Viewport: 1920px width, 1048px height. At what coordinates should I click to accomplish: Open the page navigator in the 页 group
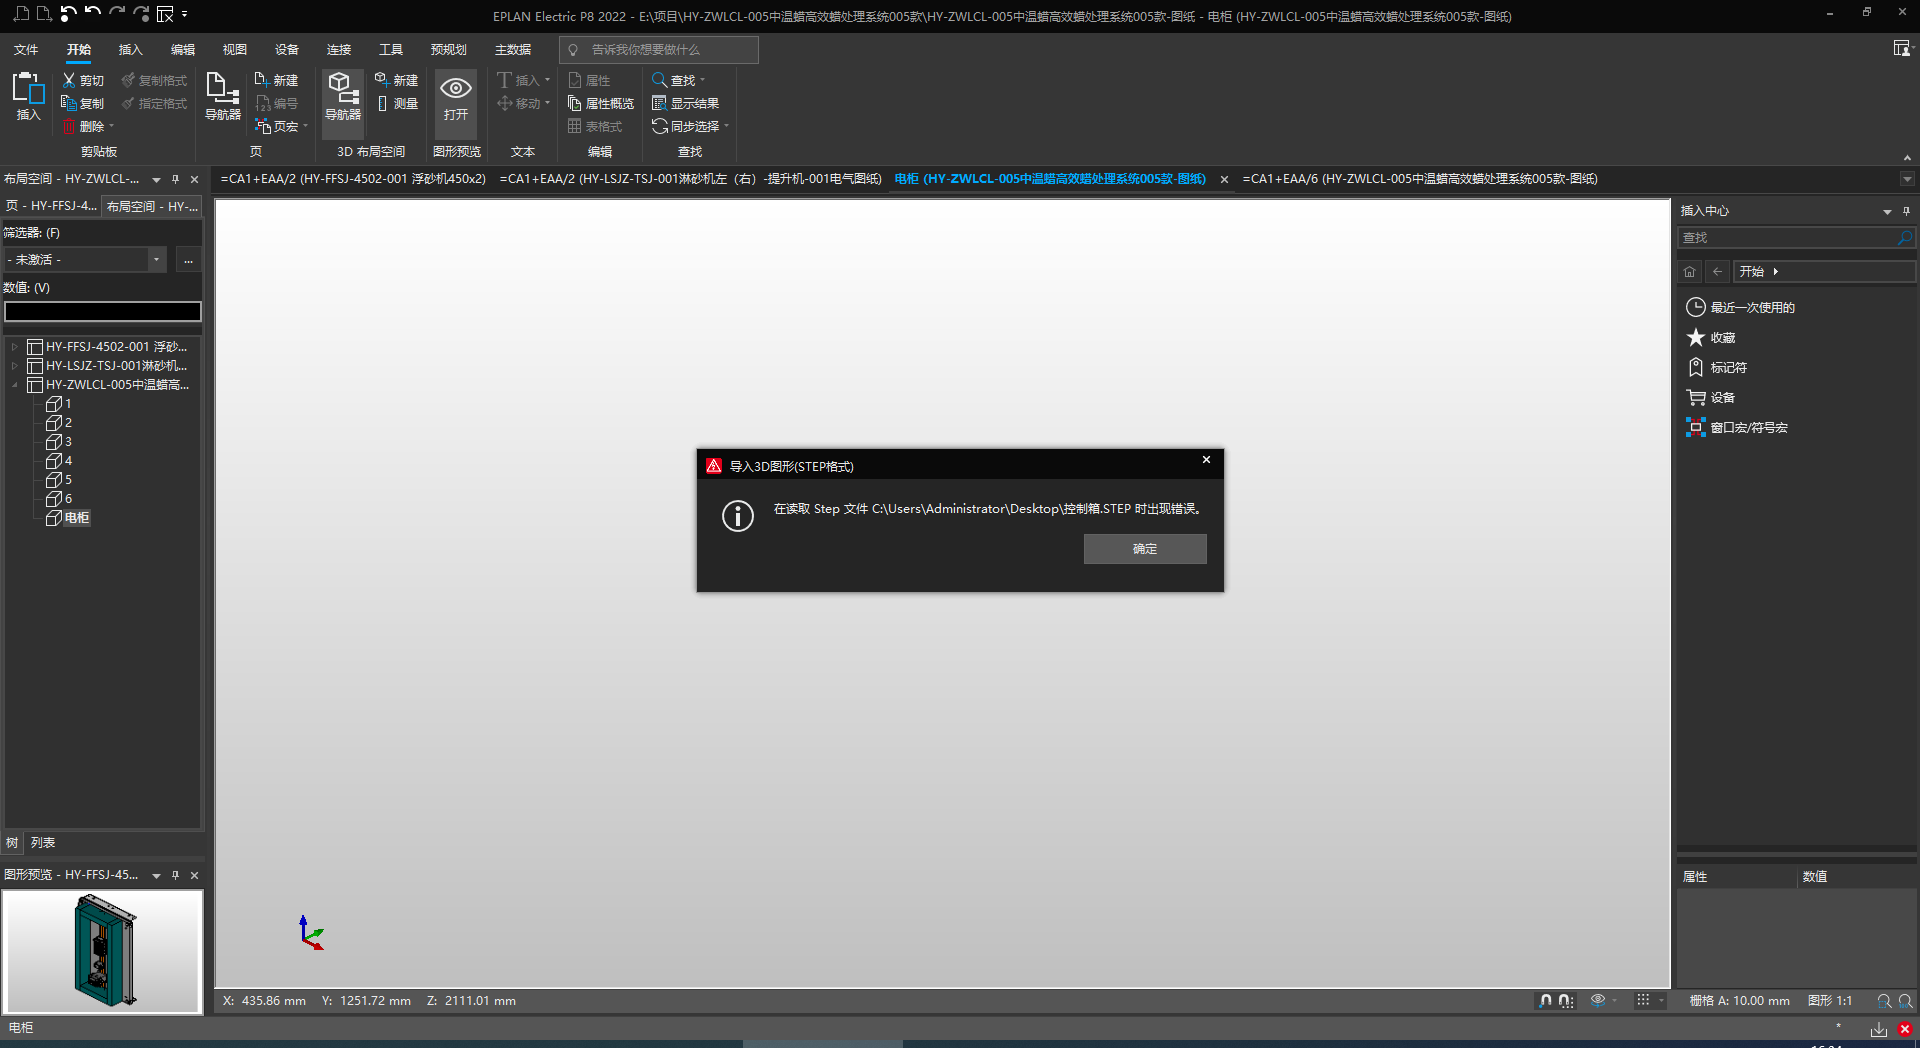click(x=222, y=96)
